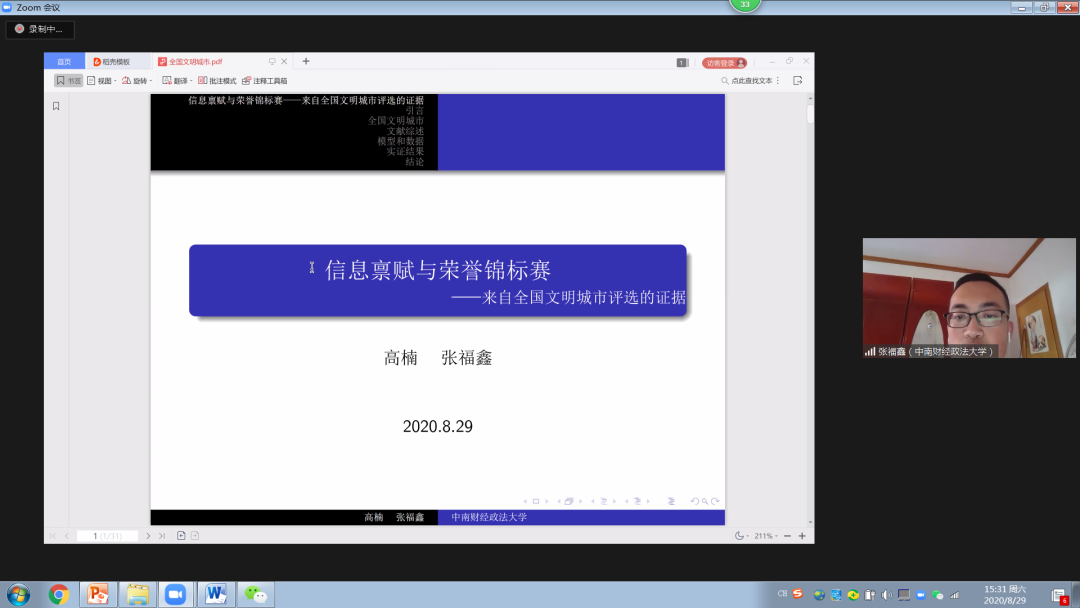Click the 录制中 recording indicator button
The height and width of the screenshot is (608, 1080).
tap(39, 29)
